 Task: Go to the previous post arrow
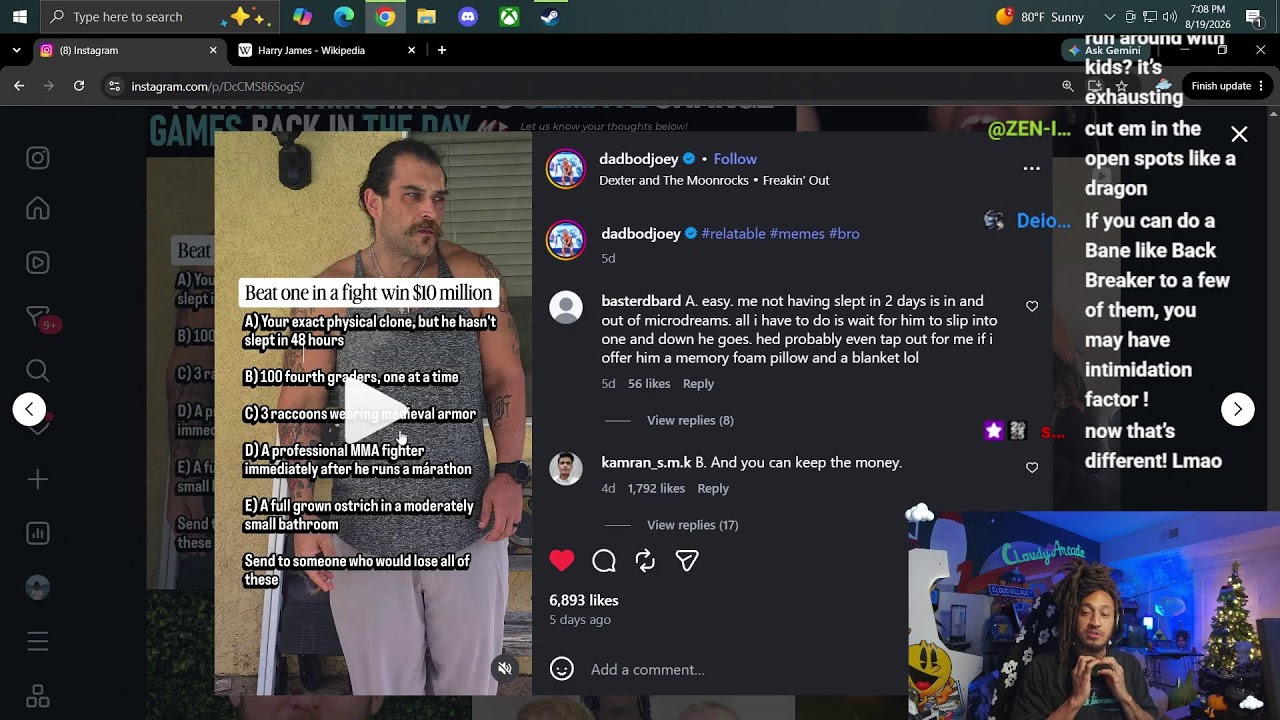pos(29,409)
